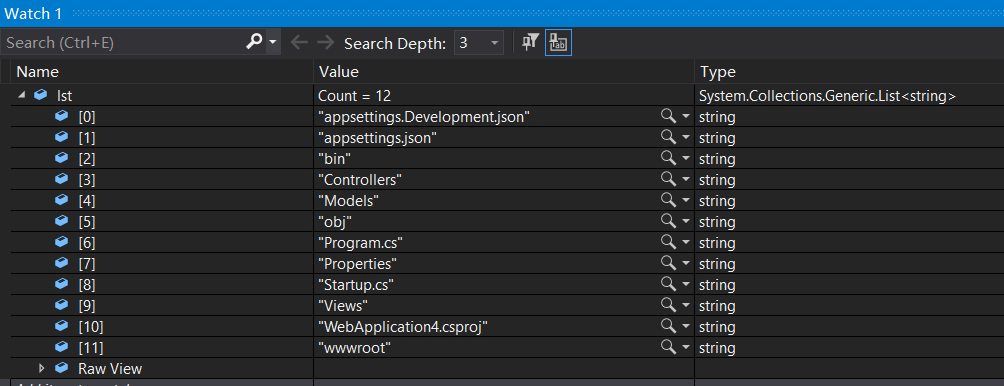Open the search options dropdown arrow
1004x386 pixels.
tap(273, 42)
